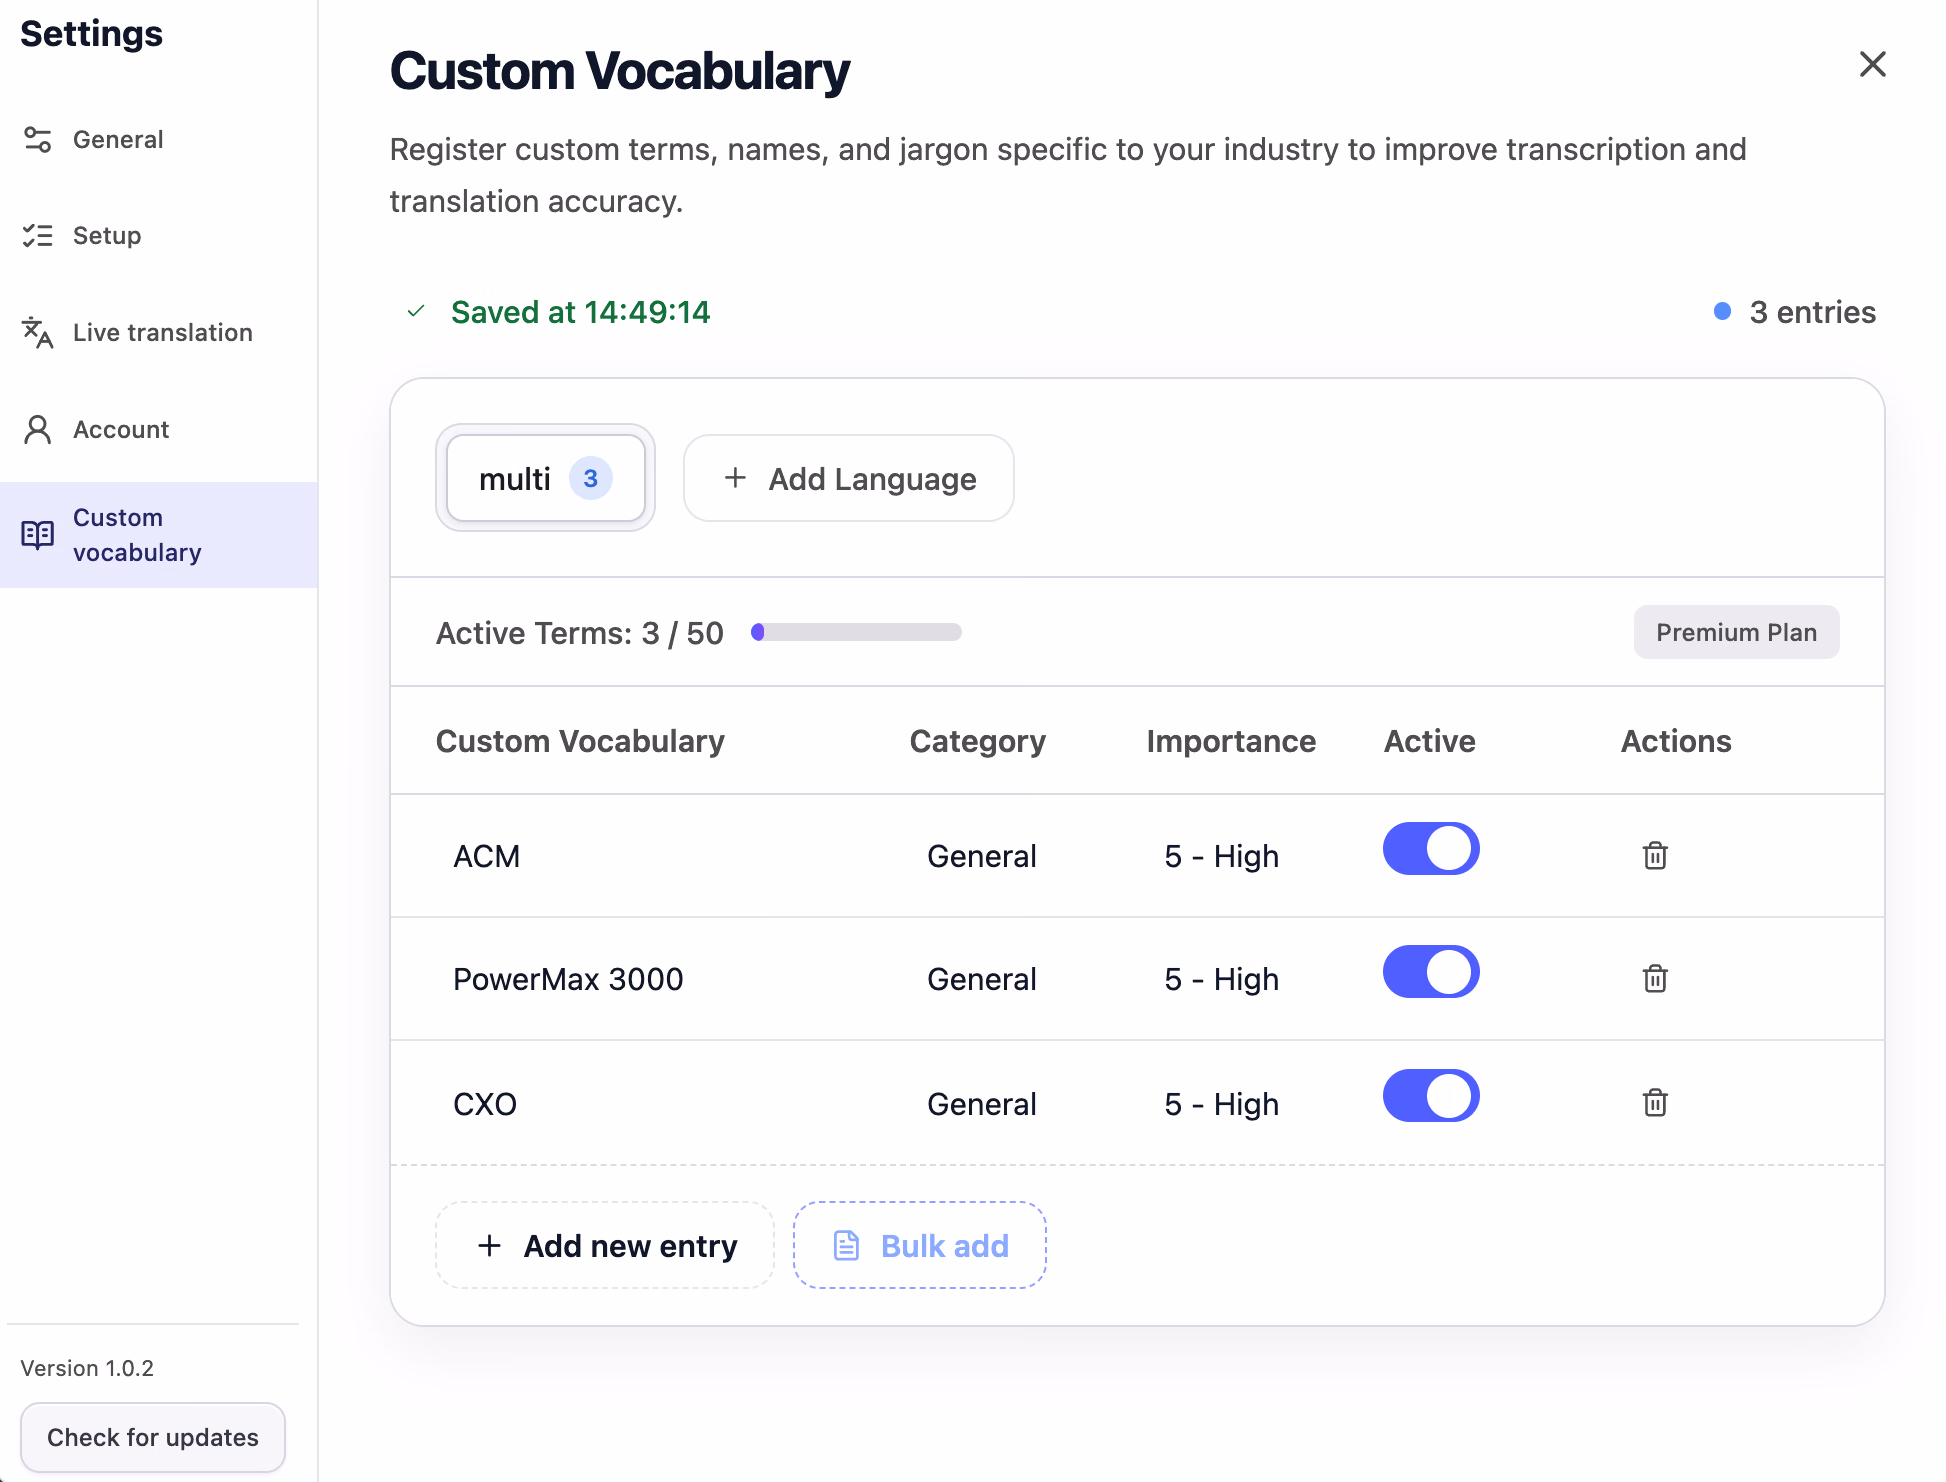
Task: Click the plus icon in Add Language
Action: pyautogui.click(x=735, y=478)
